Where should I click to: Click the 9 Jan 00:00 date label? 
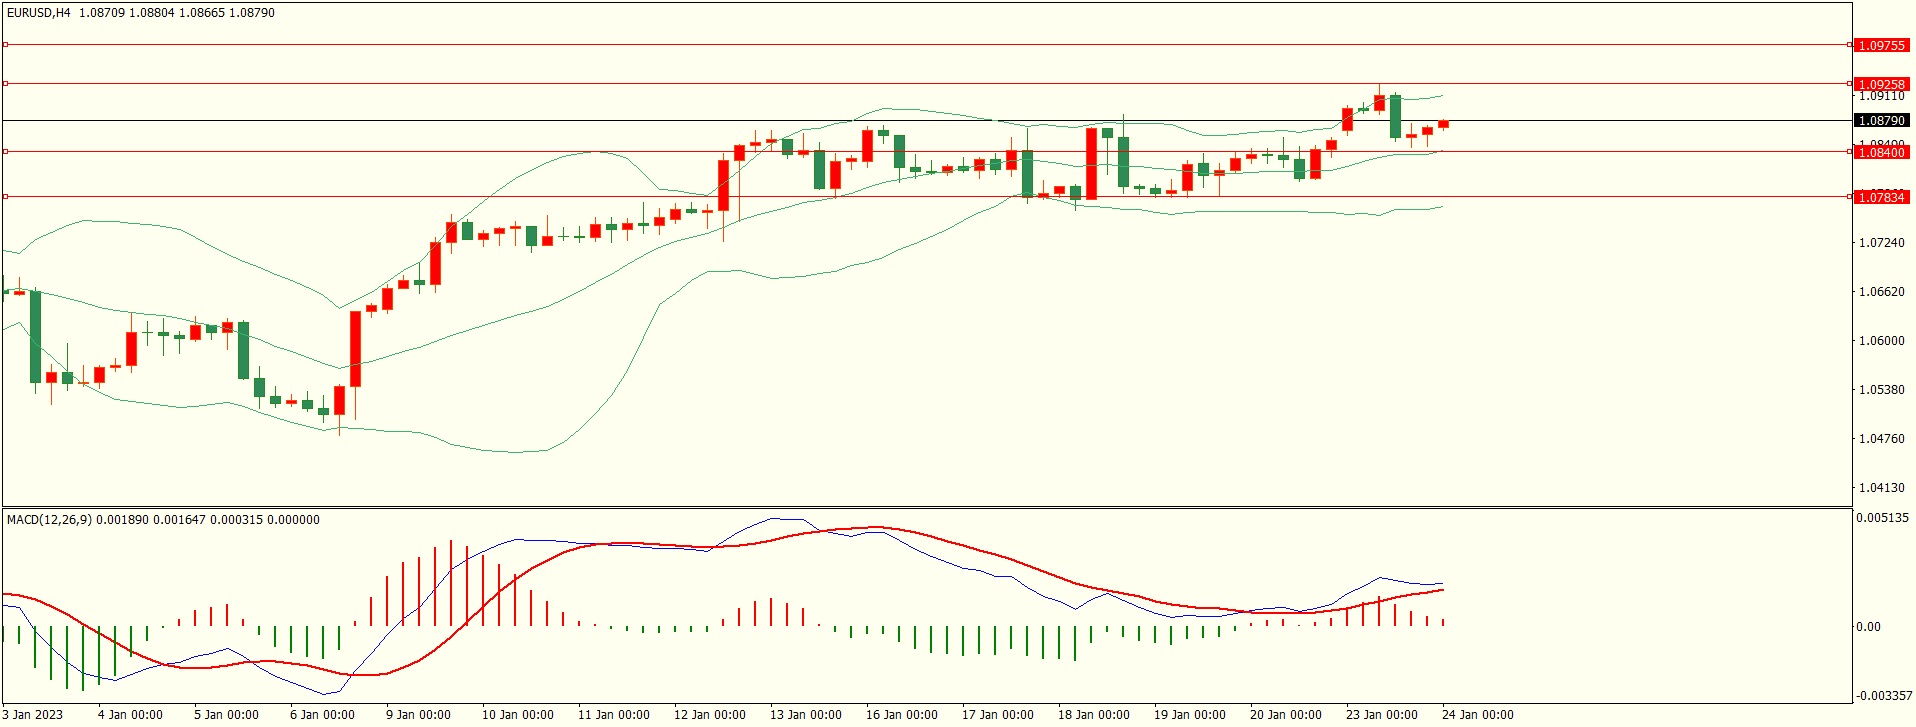point(418,714)
